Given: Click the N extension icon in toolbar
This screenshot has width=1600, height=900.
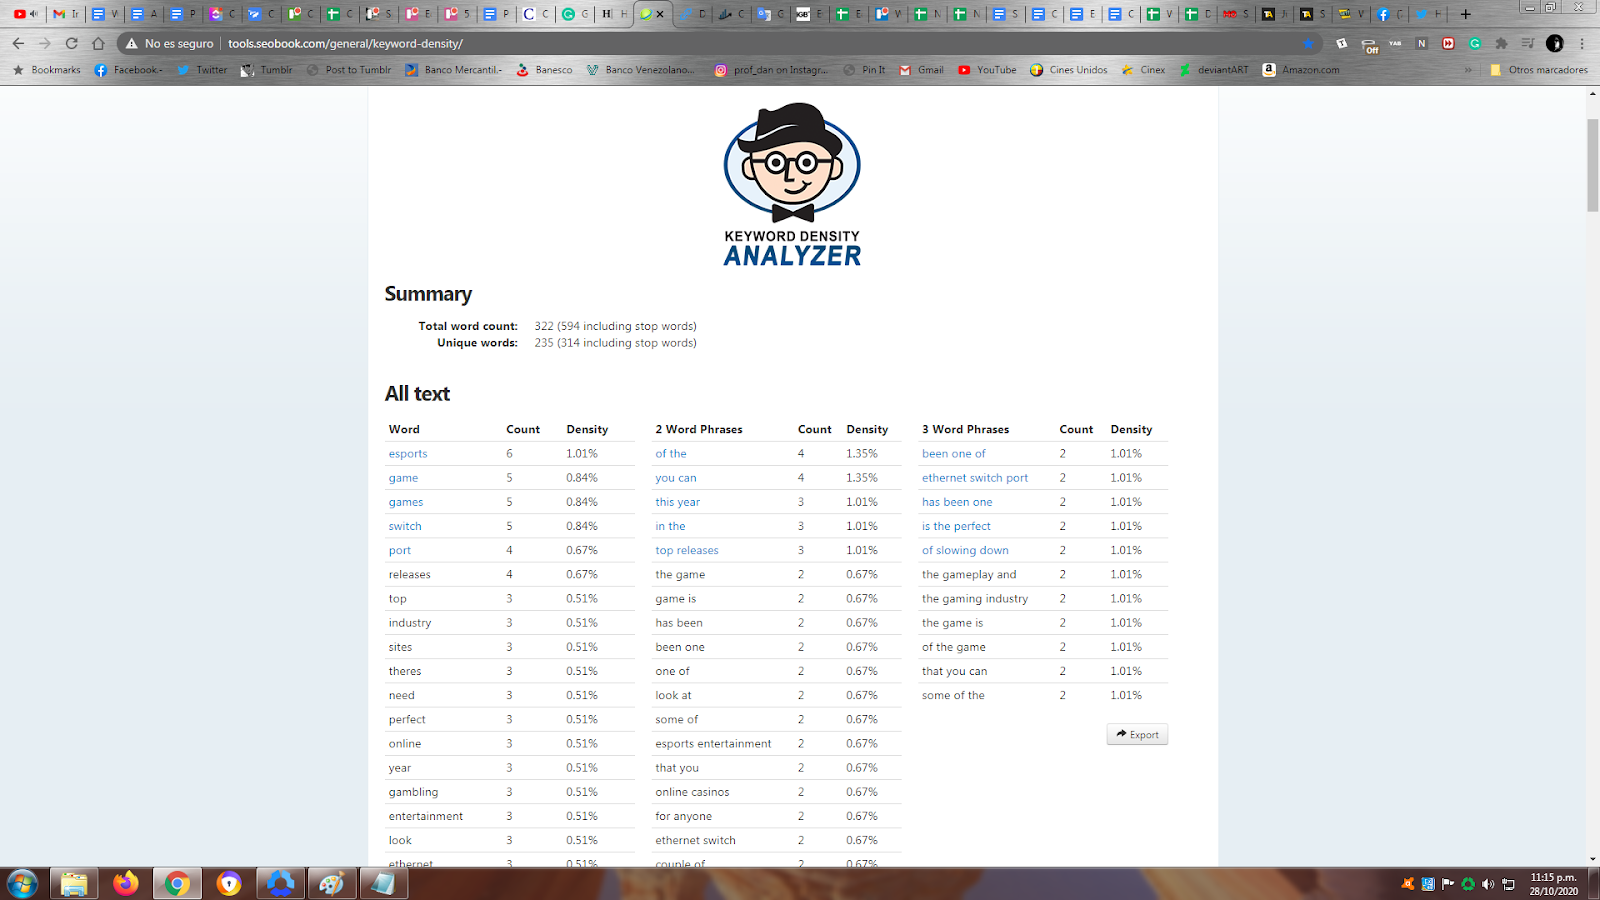Looking at the screenshot, I should point(1421,43).
